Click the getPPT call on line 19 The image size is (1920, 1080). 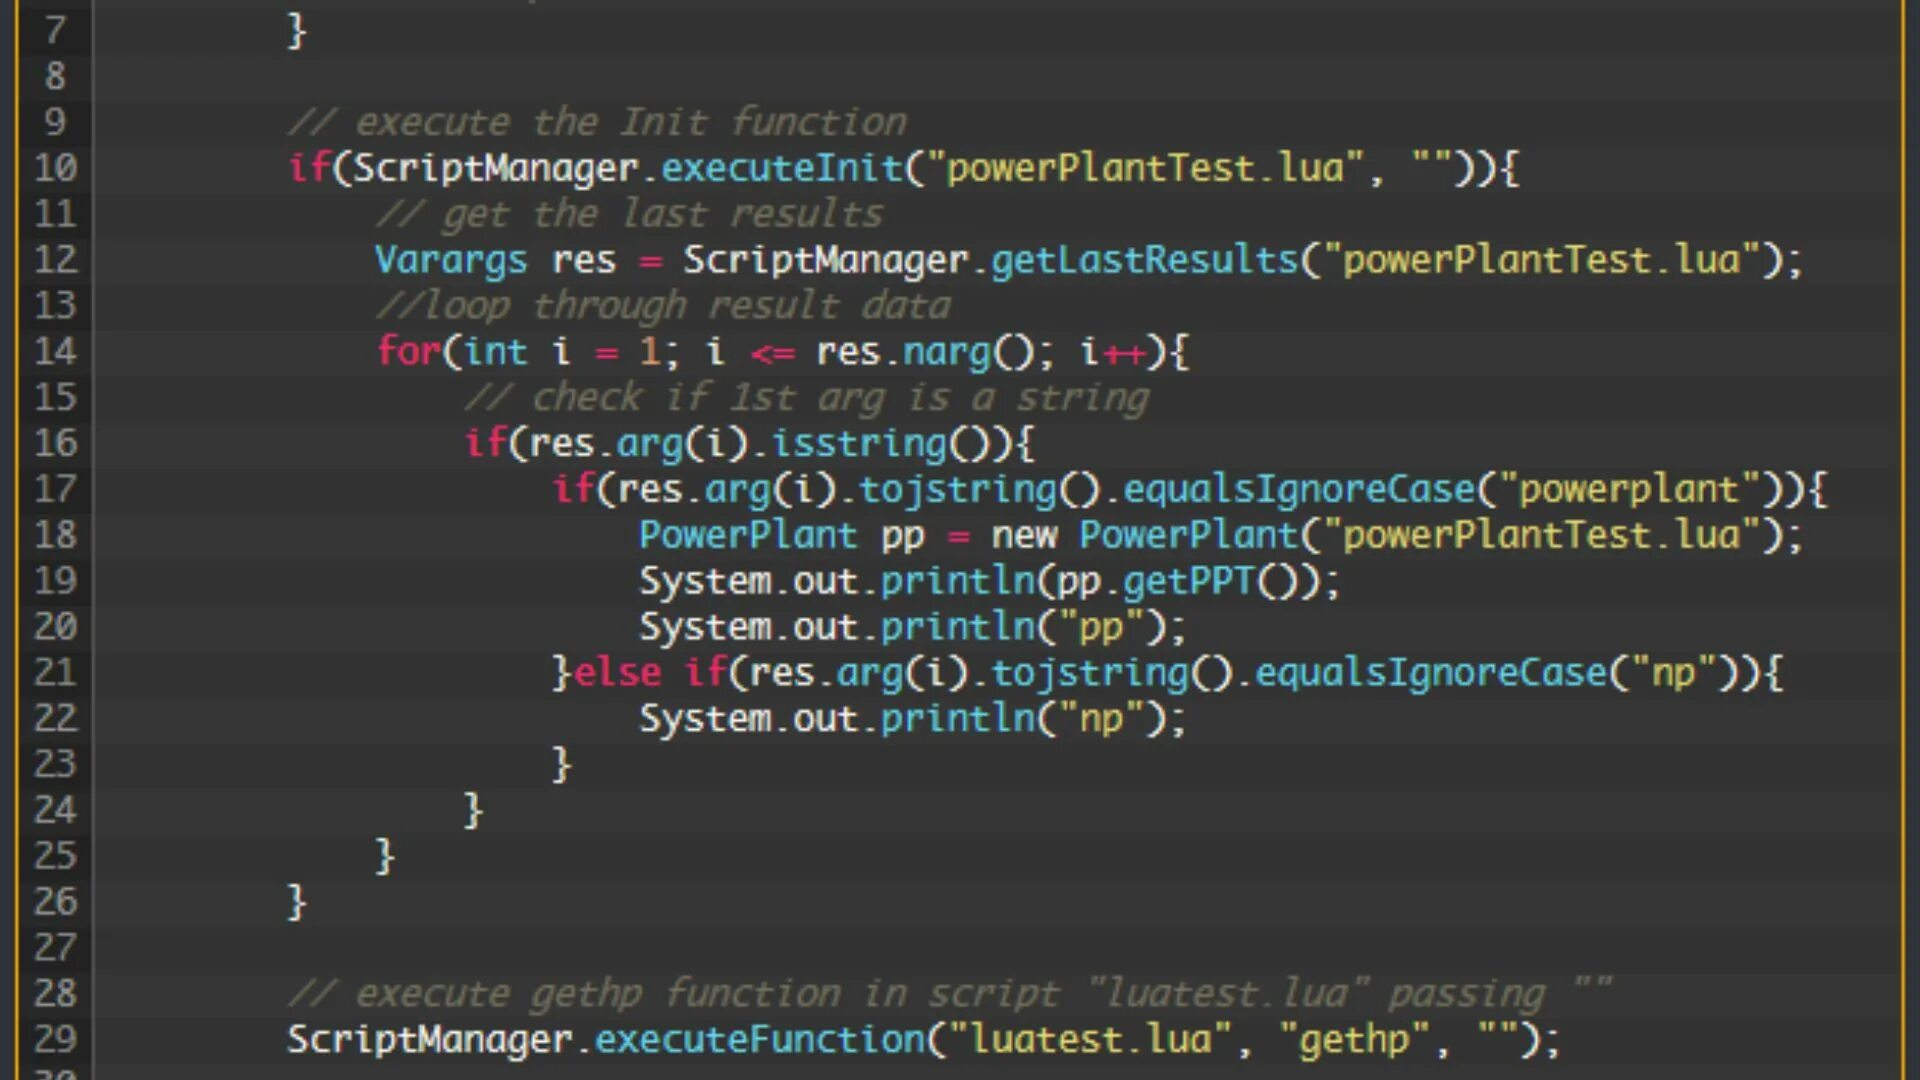(1187, 582)
